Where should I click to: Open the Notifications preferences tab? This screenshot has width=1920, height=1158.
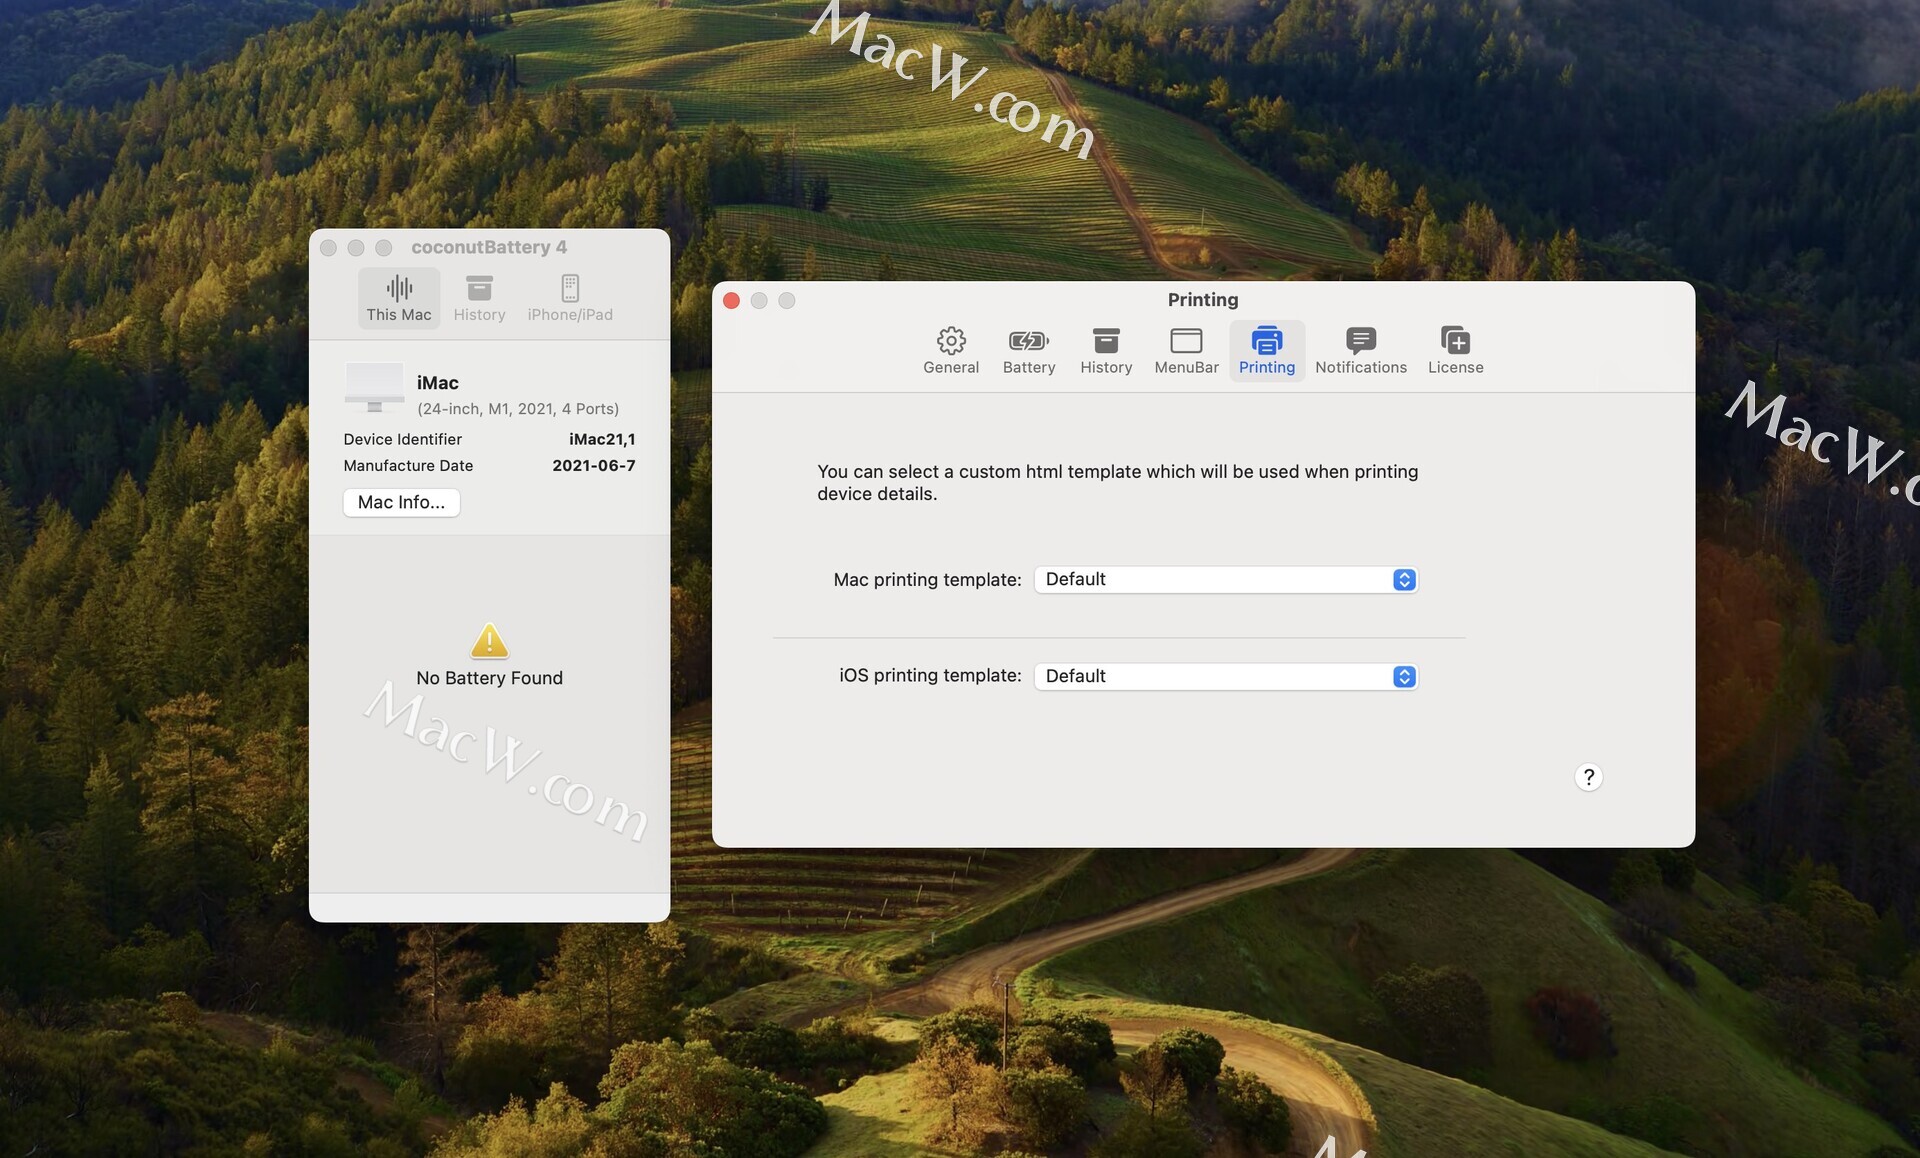pyautogui.click(x=1360, y=351)
